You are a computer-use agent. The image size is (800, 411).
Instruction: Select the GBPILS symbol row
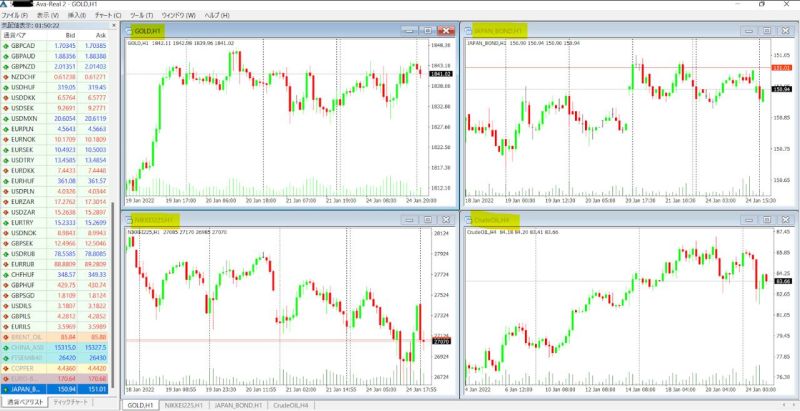[55, 316]
